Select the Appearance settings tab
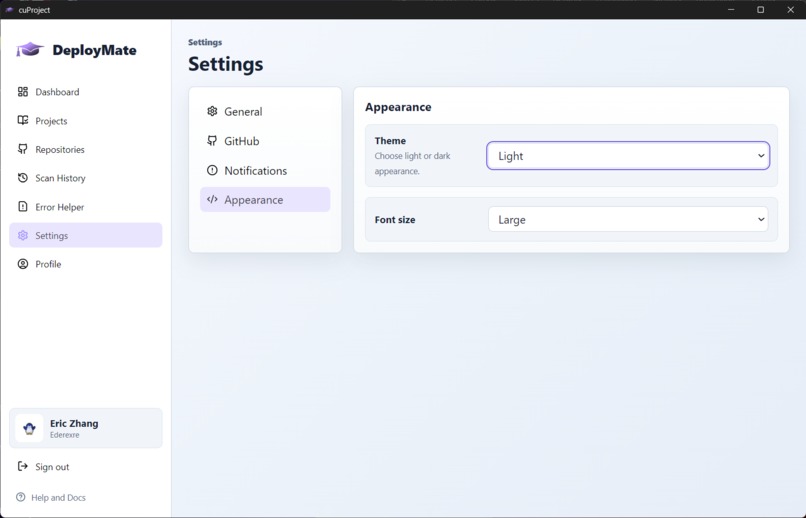This screenshot has height=518, width=806. tap(265, 199)
